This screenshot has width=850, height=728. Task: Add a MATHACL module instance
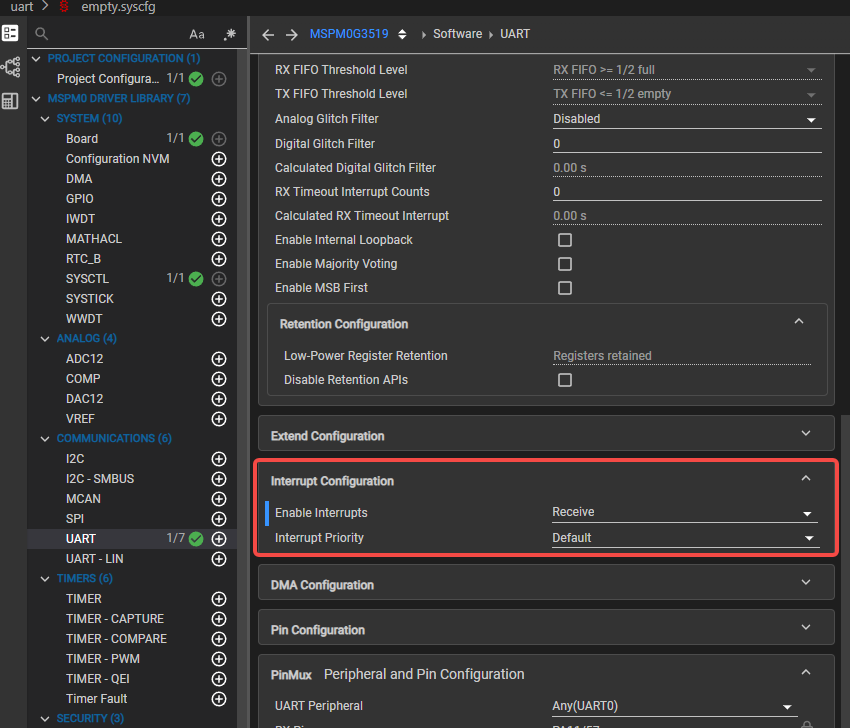pos(218,239)
